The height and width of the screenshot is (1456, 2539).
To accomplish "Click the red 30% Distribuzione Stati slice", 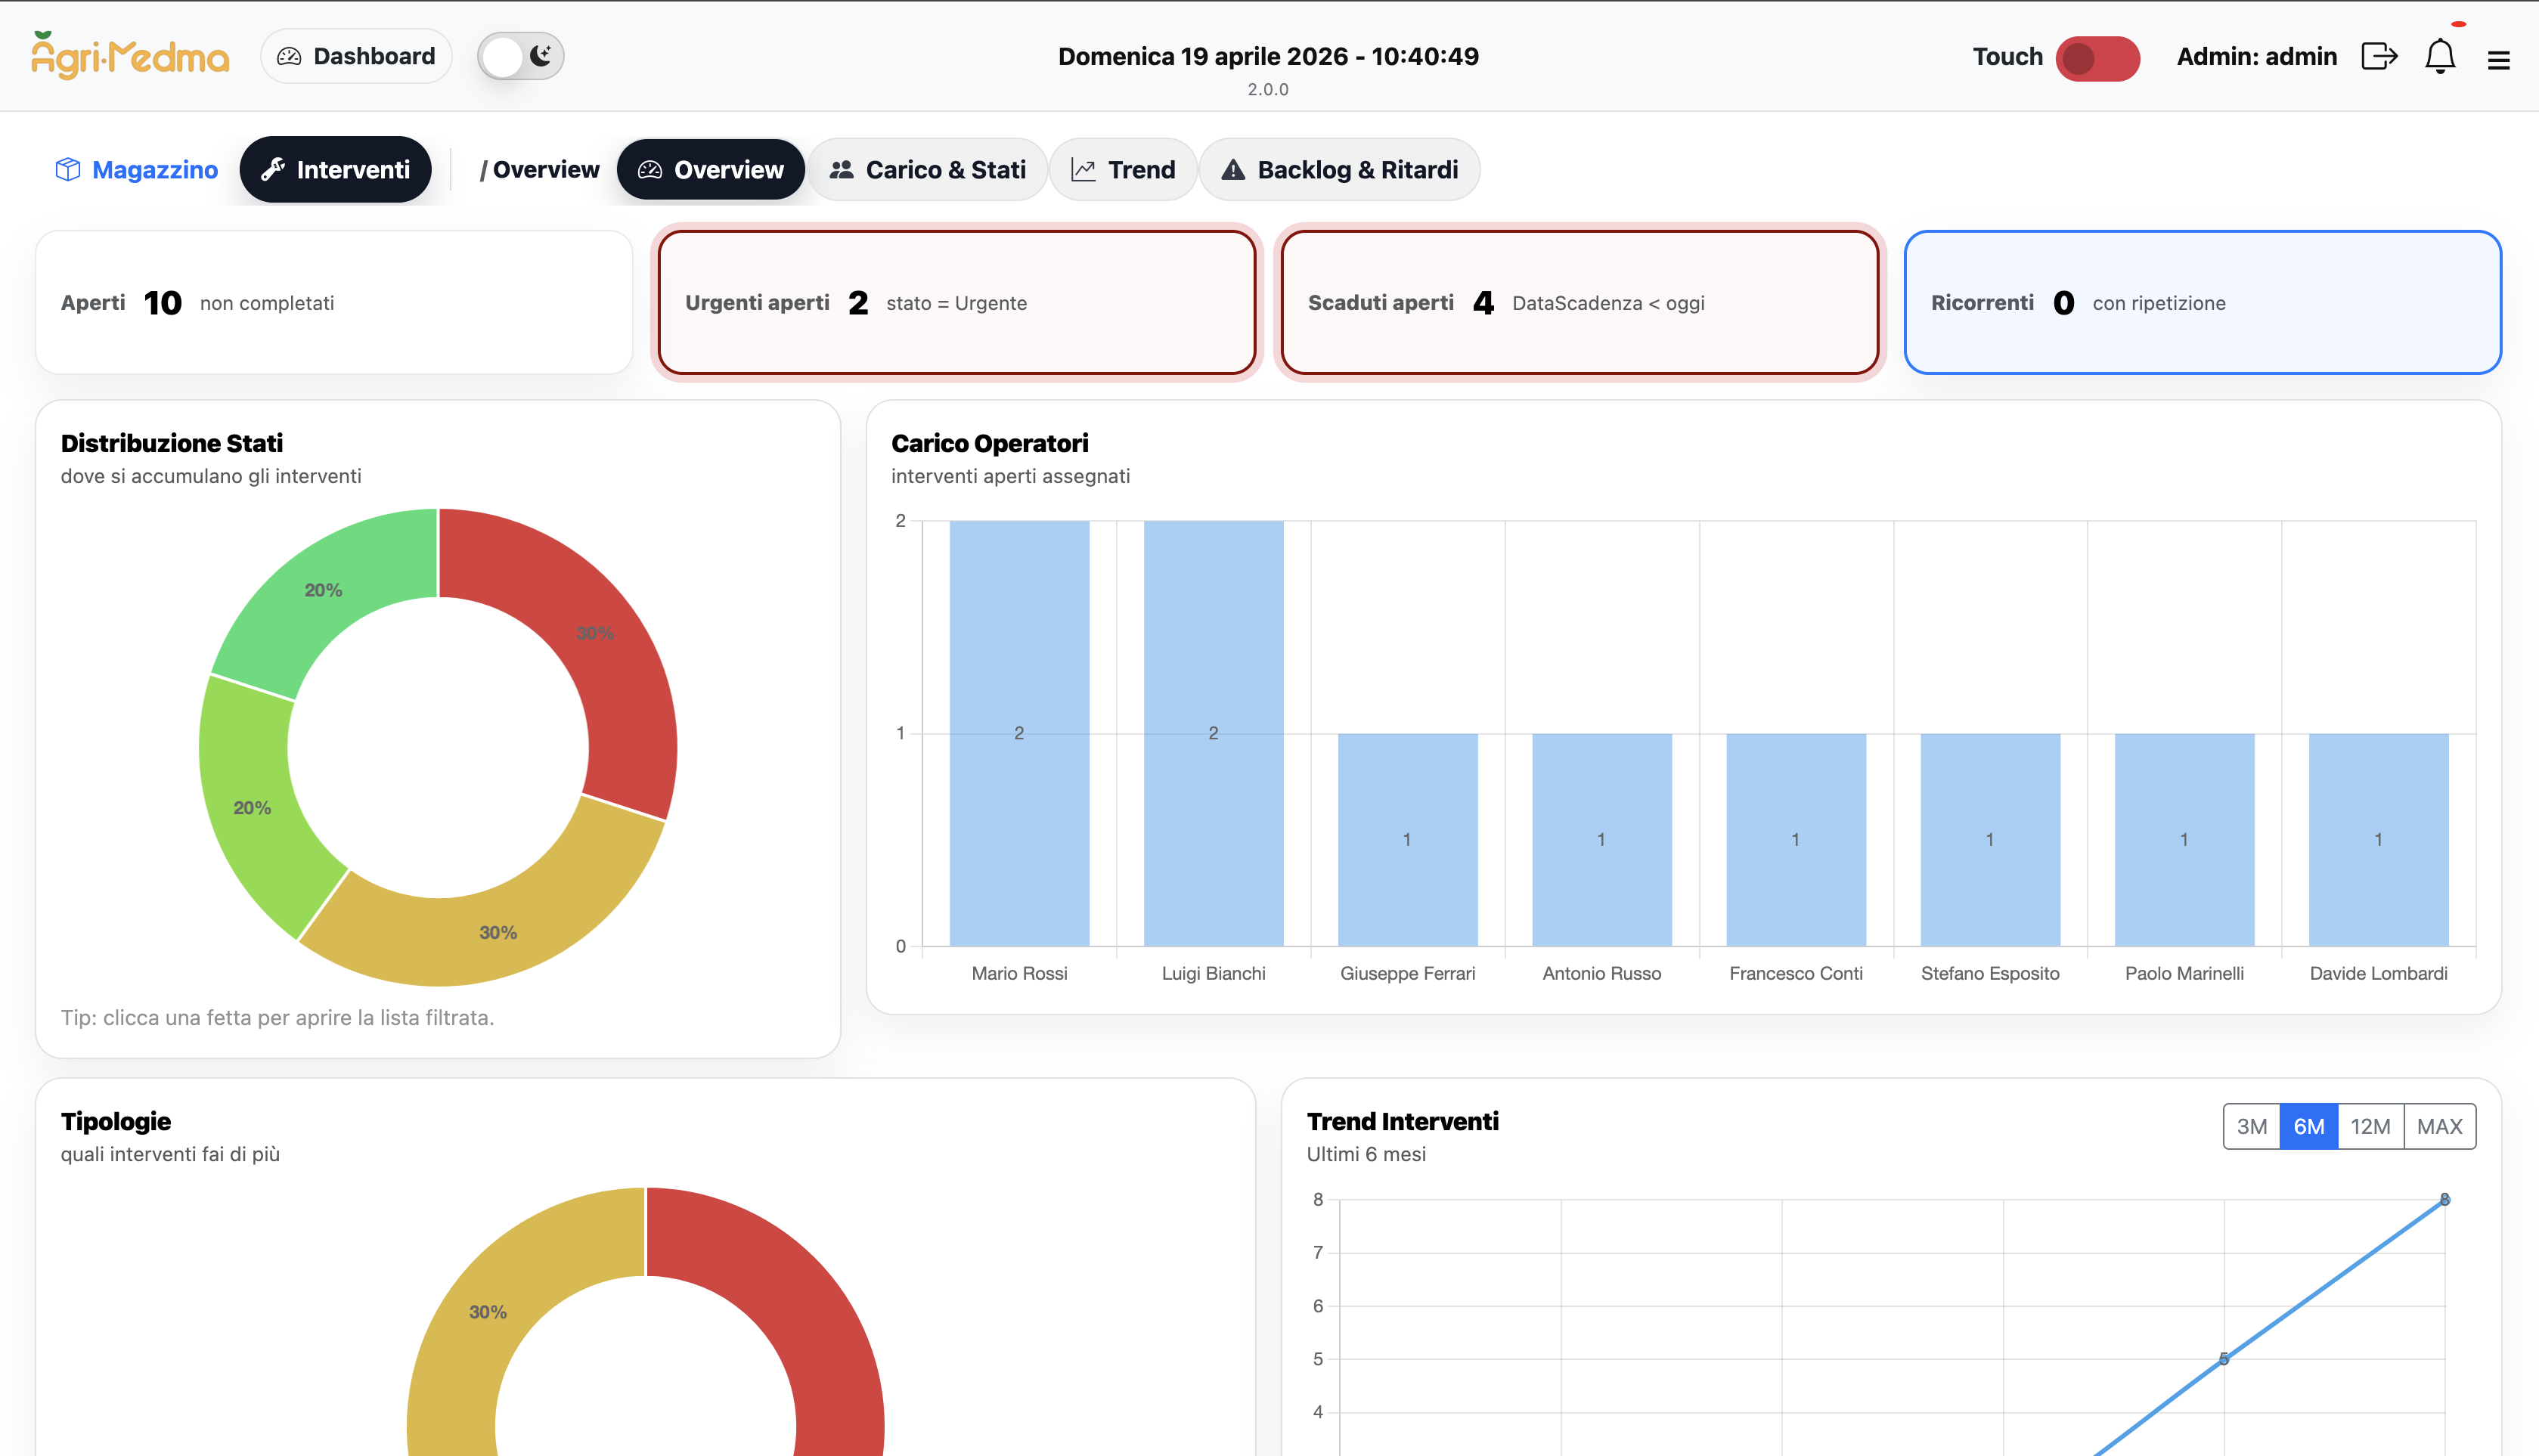I will click(594, 634).
